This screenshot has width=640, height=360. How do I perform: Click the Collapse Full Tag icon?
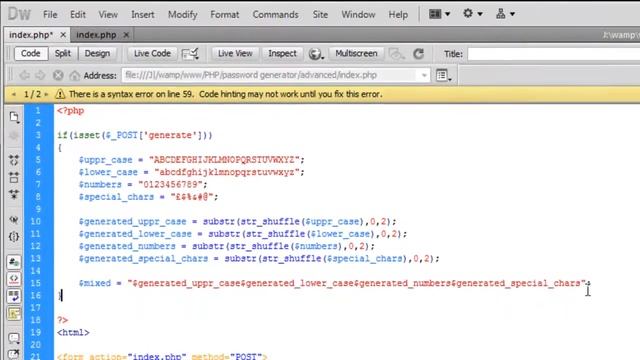[x=14, y=160]
